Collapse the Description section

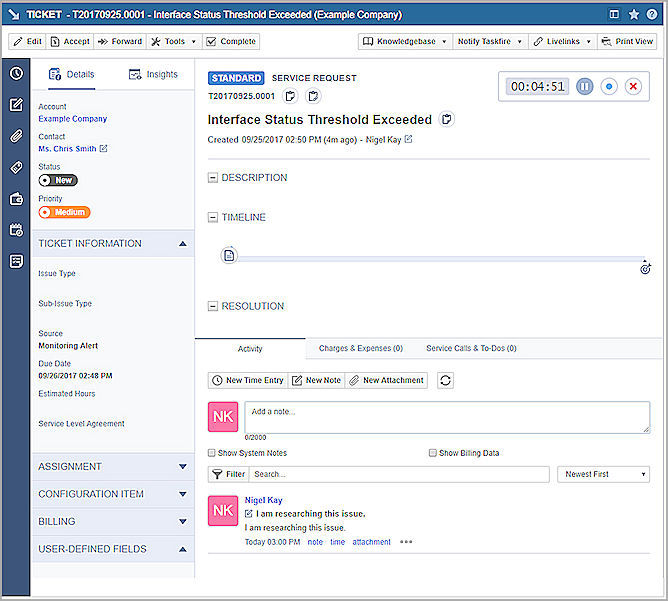(x=212, y=178)
